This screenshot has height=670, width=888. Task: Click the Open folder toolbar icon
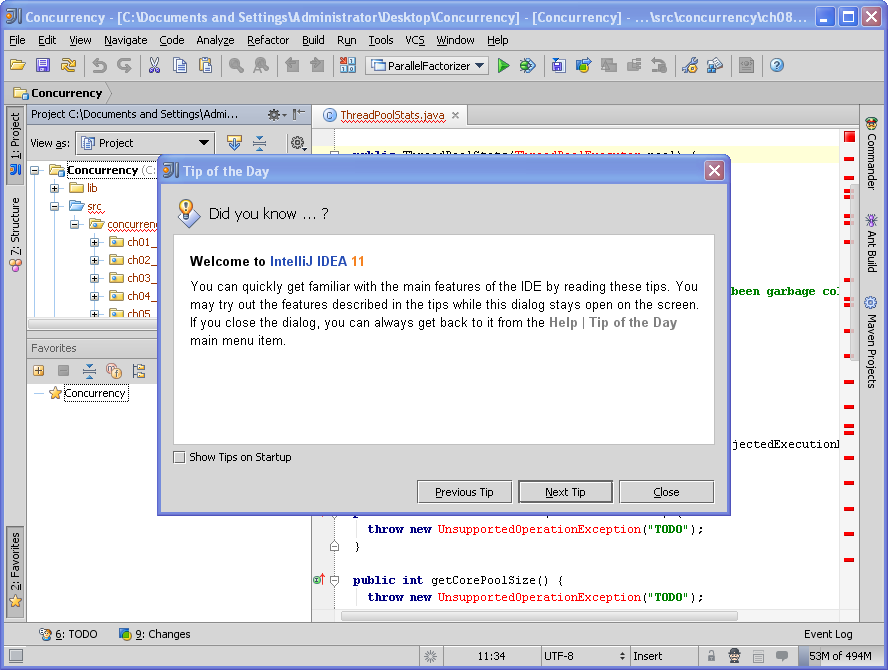(x=18, y=65)
